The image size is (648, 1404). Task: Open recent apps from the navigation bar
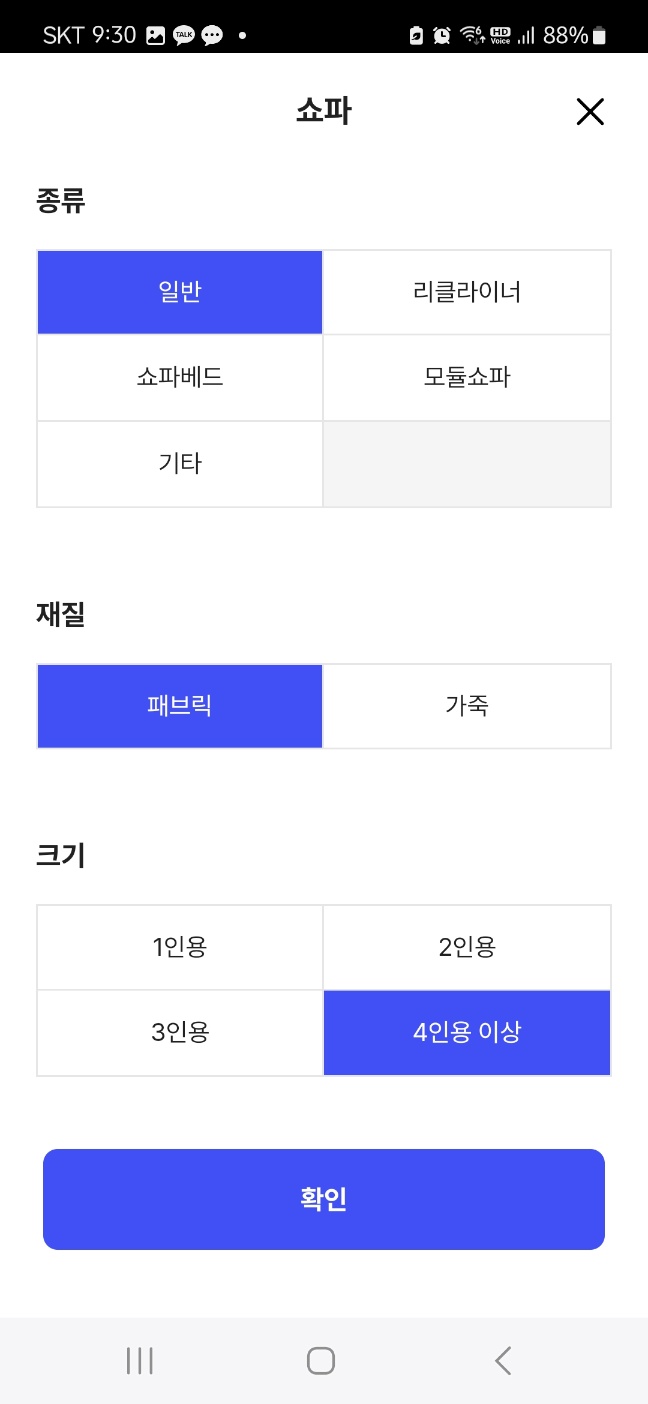[x=139, y=1360]
